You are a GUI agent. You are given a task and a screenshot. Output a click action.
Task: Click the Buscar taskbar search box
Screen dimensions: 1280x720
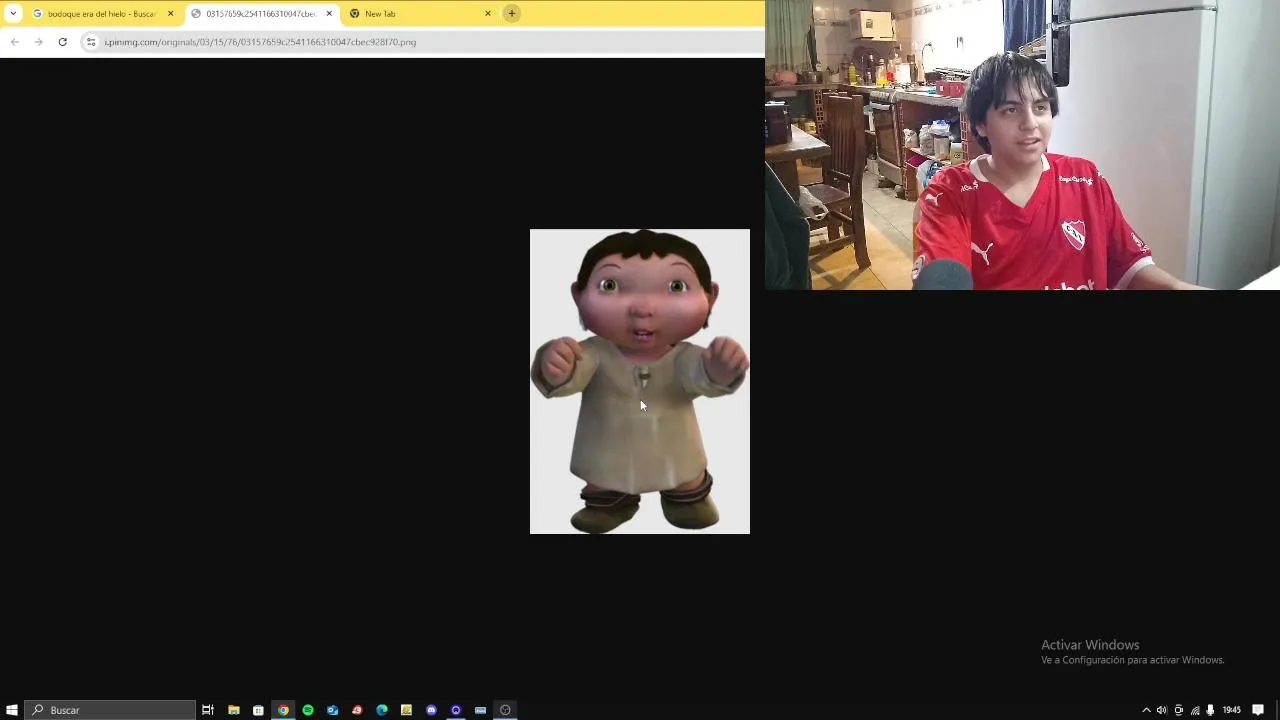pos(110,710)
